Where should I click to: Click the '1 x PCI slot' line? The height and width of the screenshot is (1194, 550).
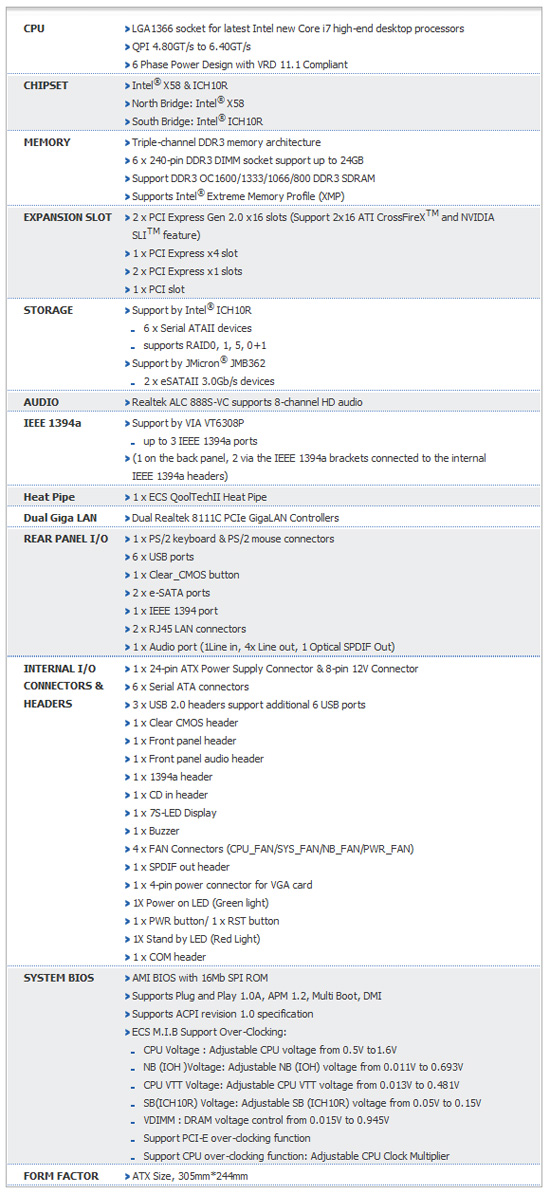(158, 289)
